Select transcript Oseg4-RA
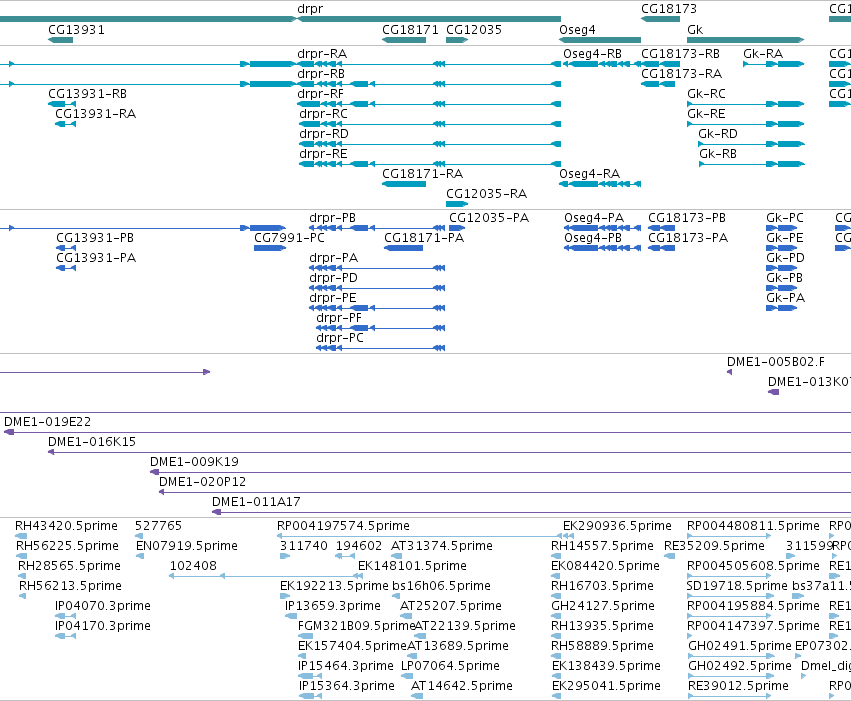The width and height of the screenshot is (851, 701). 589,174
